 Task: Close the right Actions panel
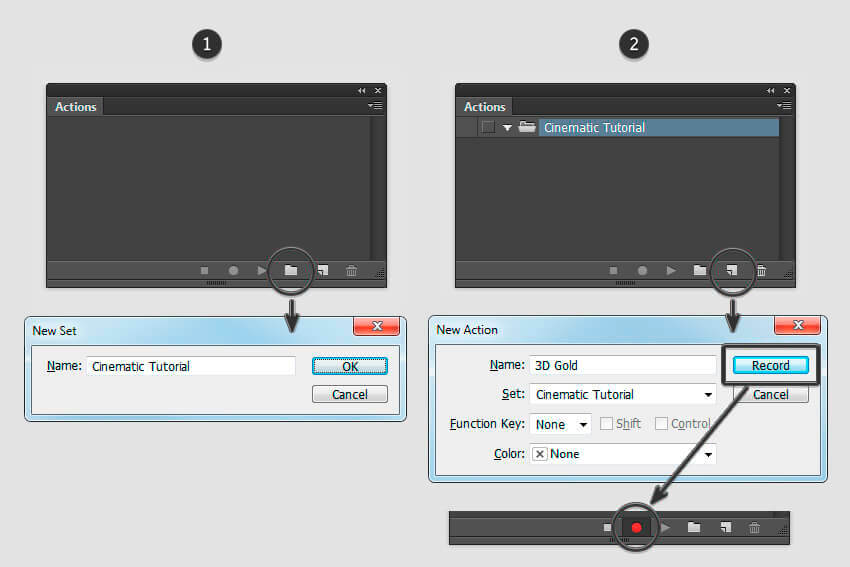pos(787,91)
